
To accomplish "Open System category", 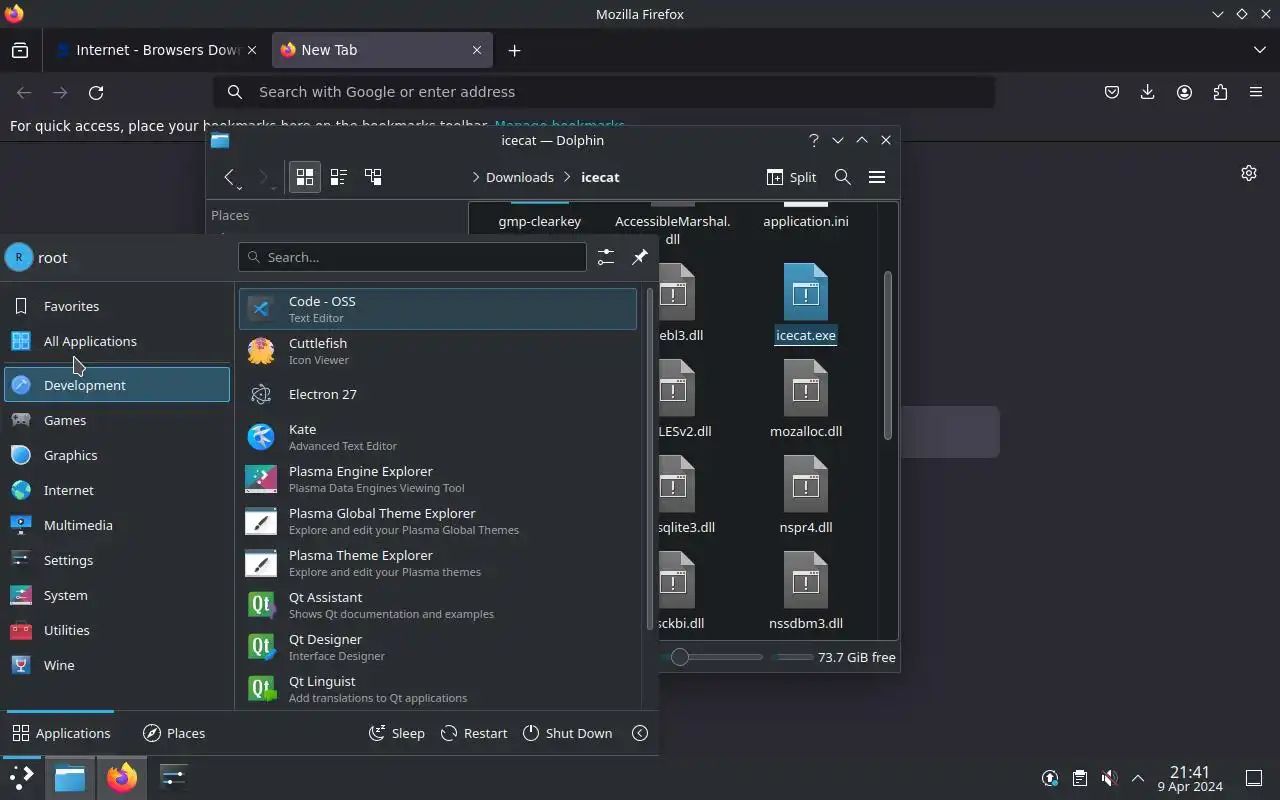I will [x=117, y=595].
